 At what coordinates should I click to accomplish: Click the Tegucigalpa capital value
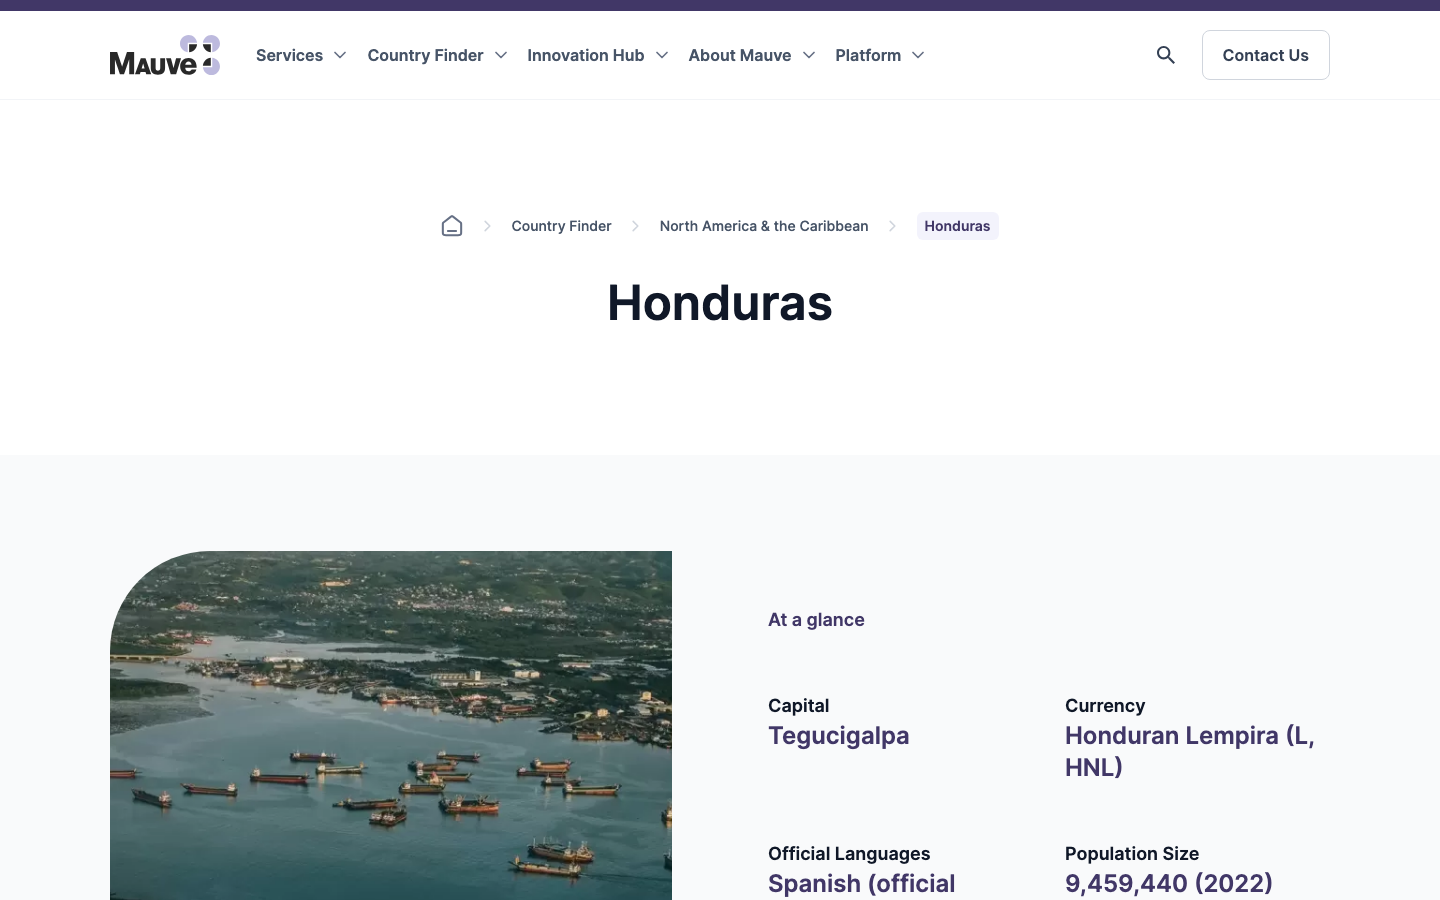(838, 736)
